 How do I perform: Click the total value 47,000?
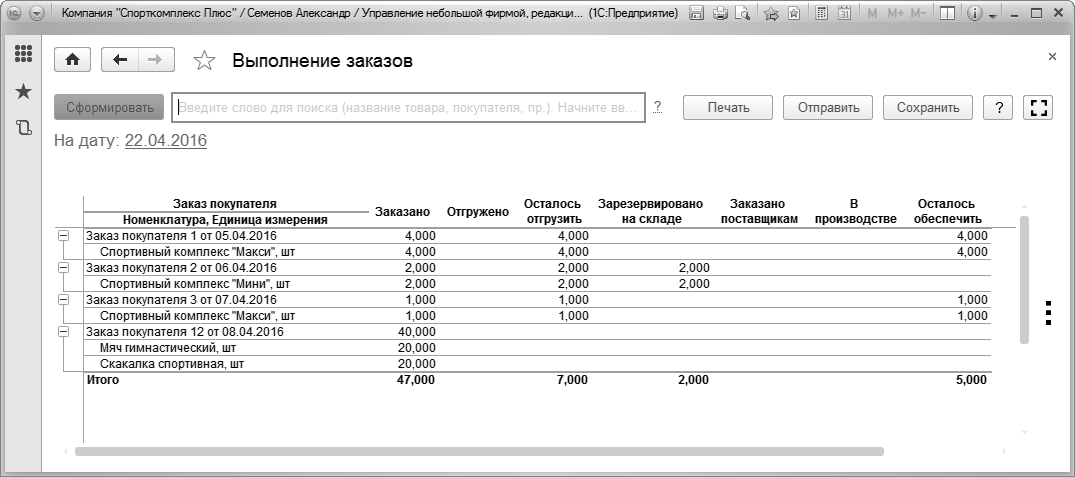pyautogui.click(x=415, y=380)
